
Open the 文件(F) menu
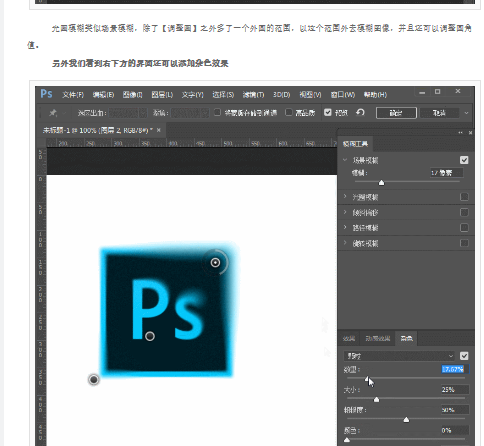73,95
